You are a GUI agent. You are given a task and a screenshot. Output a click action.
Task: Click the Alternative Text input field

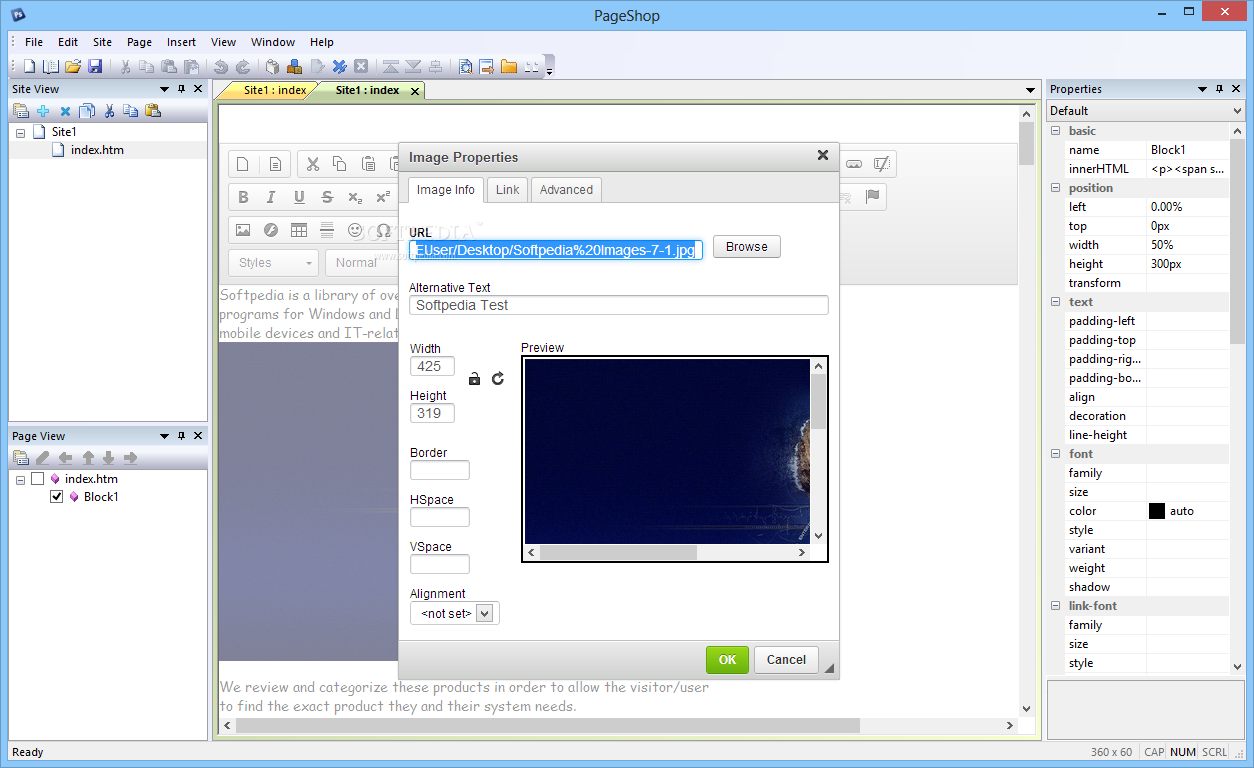[619, 305]
